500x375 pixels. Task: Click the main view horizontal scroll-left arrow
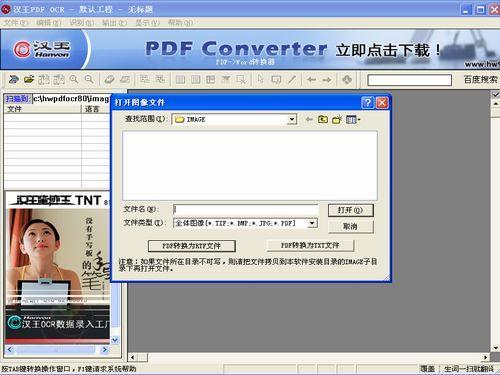[132, 357]
